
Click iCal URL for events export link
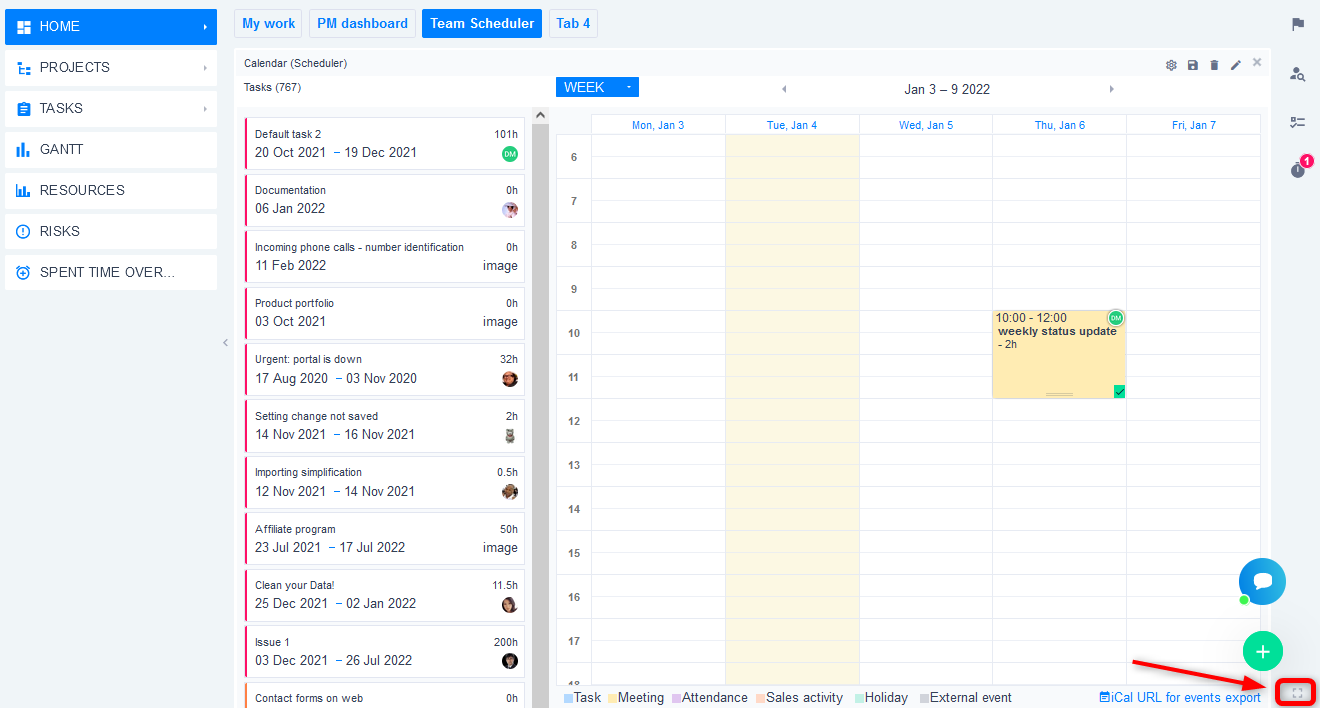[x=1180, y=698]
